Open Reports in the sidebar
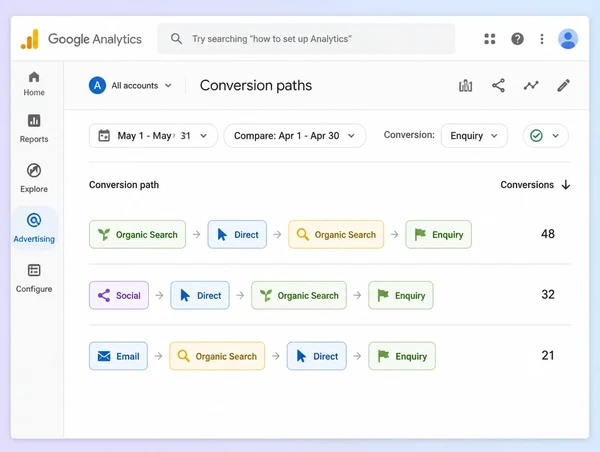Viewport: 600px width, 452px height. click(x=34, y=129)
